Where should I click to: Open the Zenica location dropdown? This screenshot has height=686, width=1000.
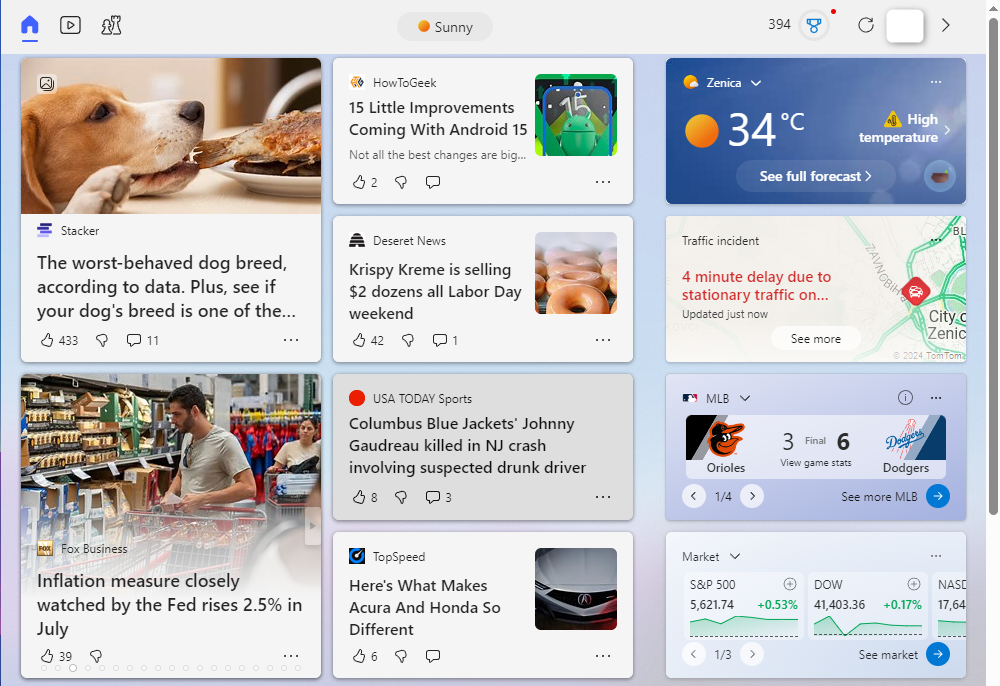point(756,83)
